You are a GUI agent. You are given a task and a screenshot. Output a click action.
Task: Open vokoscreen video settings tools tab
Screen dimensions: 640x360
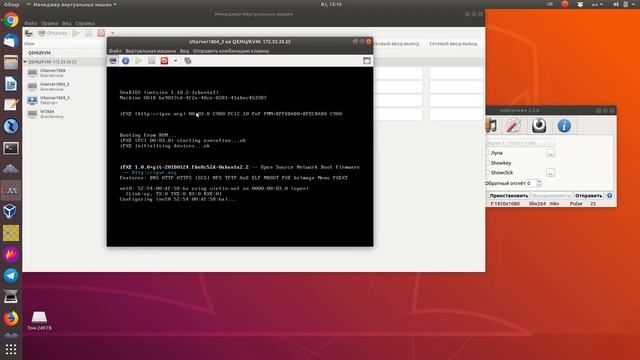(513, 126)
